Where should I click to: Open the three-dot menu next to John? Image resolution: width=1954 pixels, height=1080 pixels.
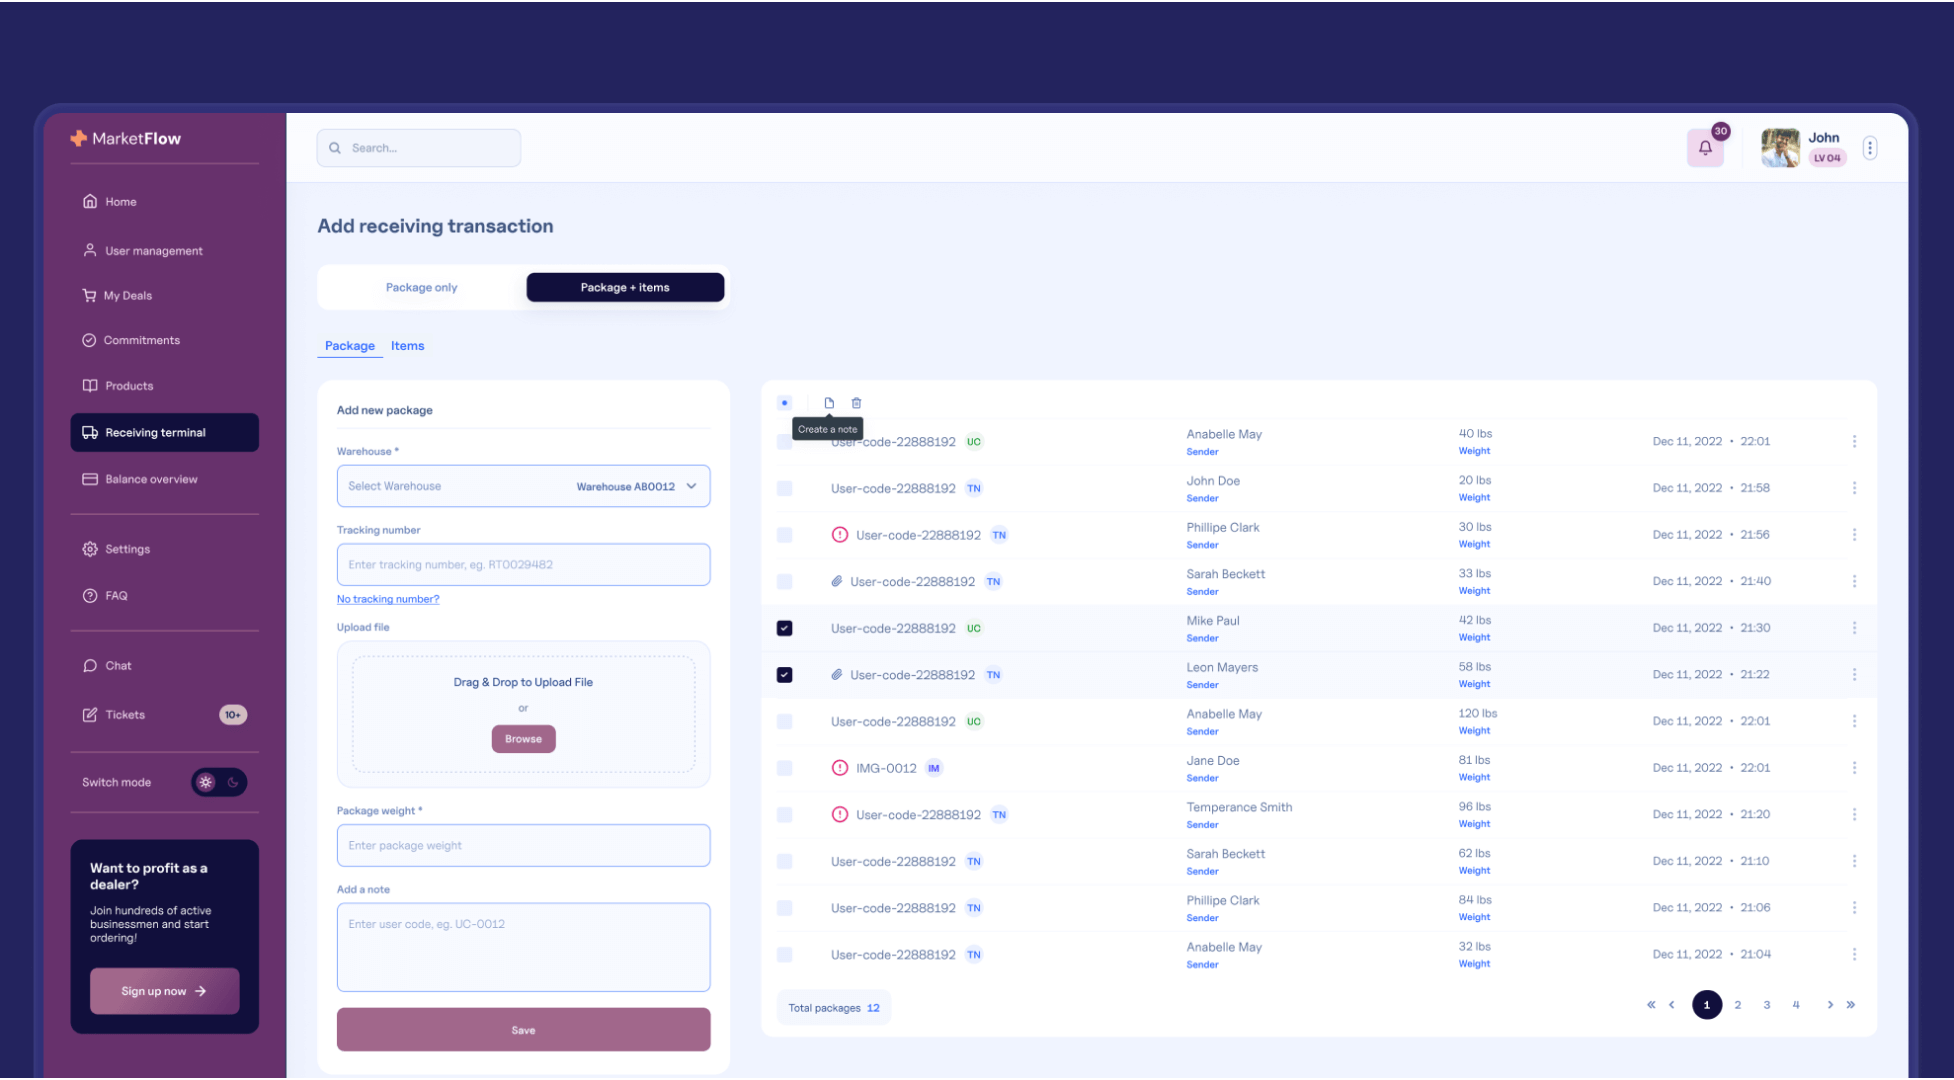pyautogui.click(x=1870, y=147)
